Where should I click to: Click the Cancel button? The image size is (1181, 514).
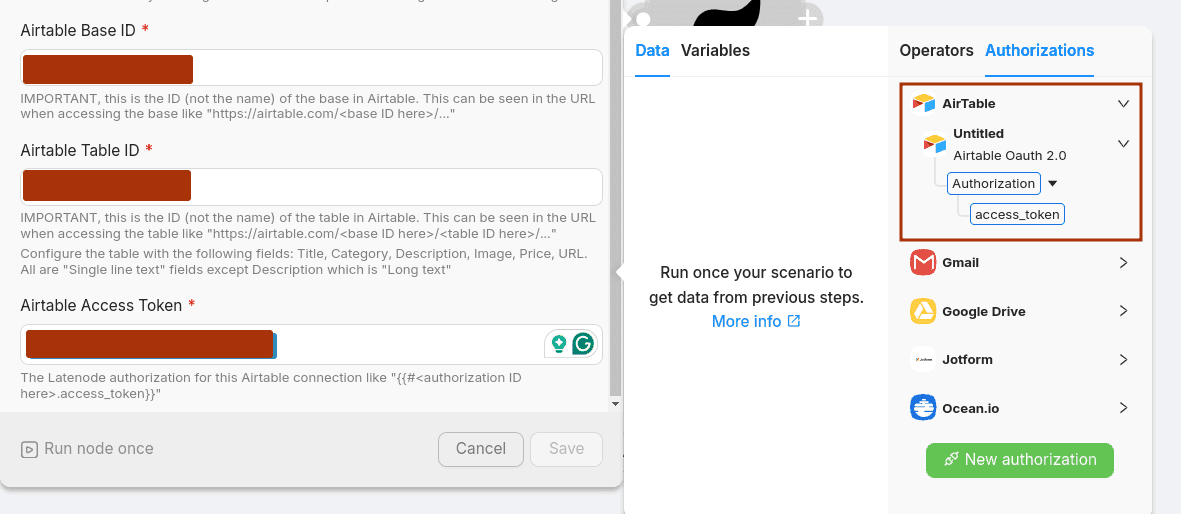point(480,449)
